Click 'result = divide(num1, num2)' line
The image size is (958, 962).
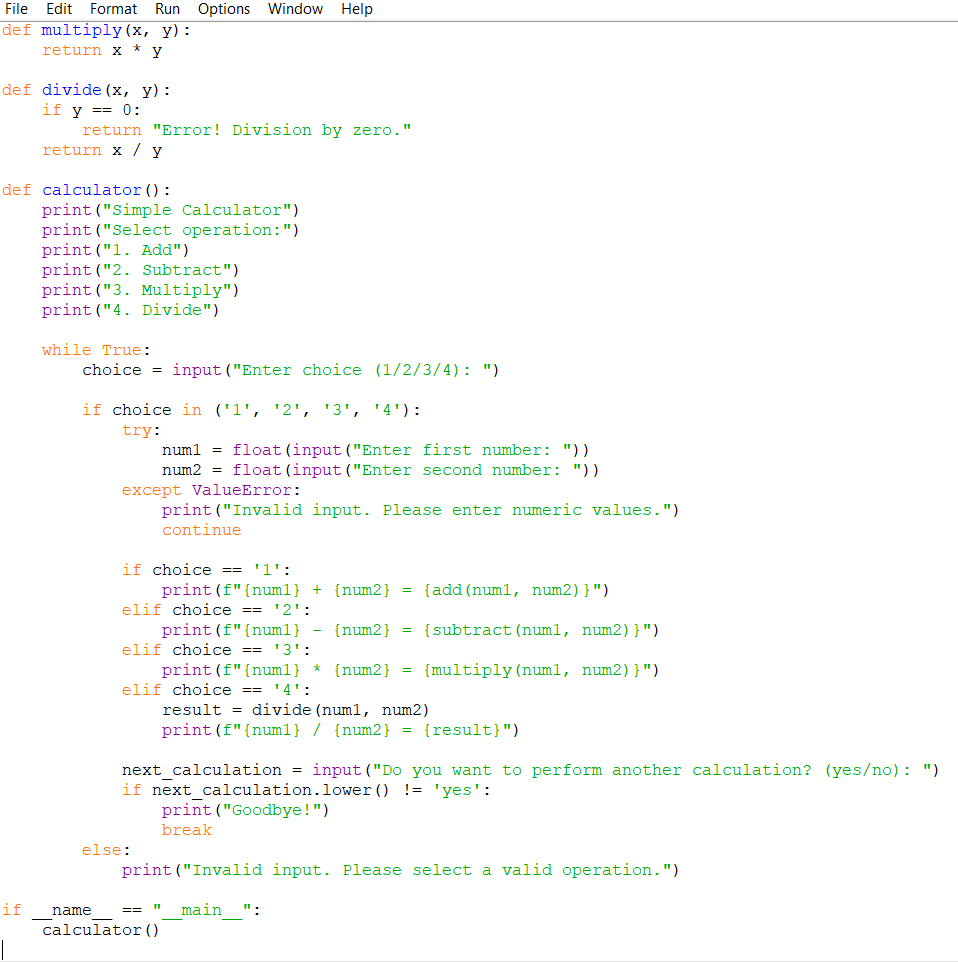pos(295,710)
